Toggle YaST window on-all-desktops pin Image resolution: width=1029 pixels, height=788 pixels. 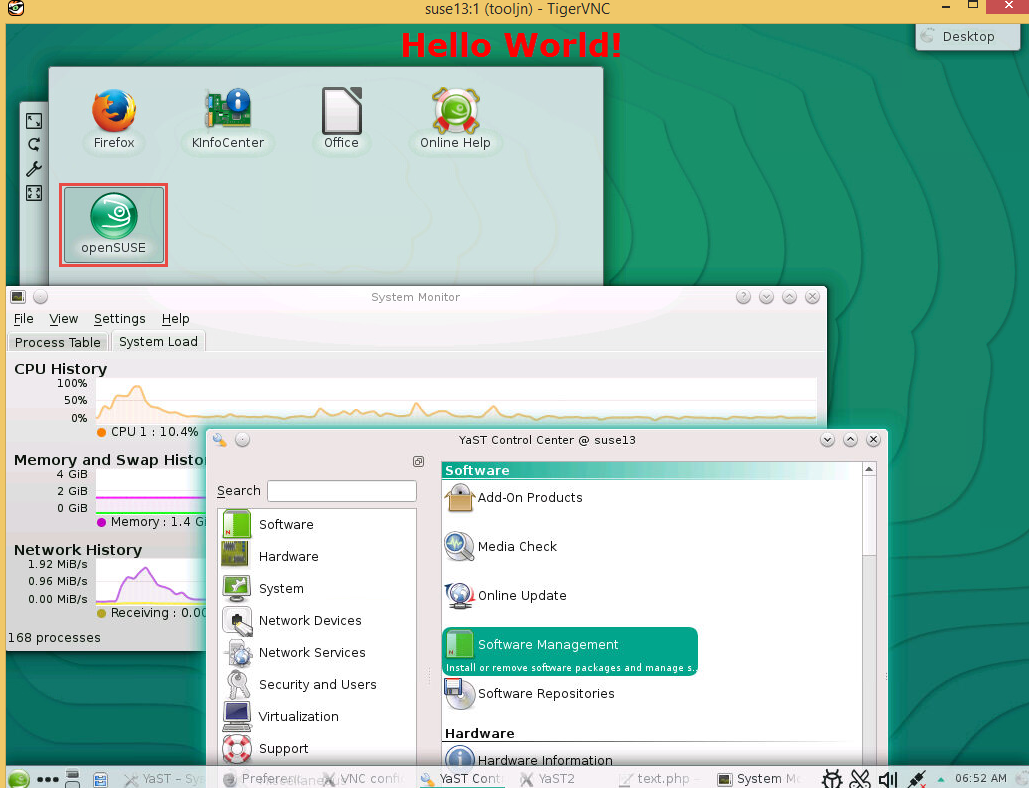click(243, 440)
